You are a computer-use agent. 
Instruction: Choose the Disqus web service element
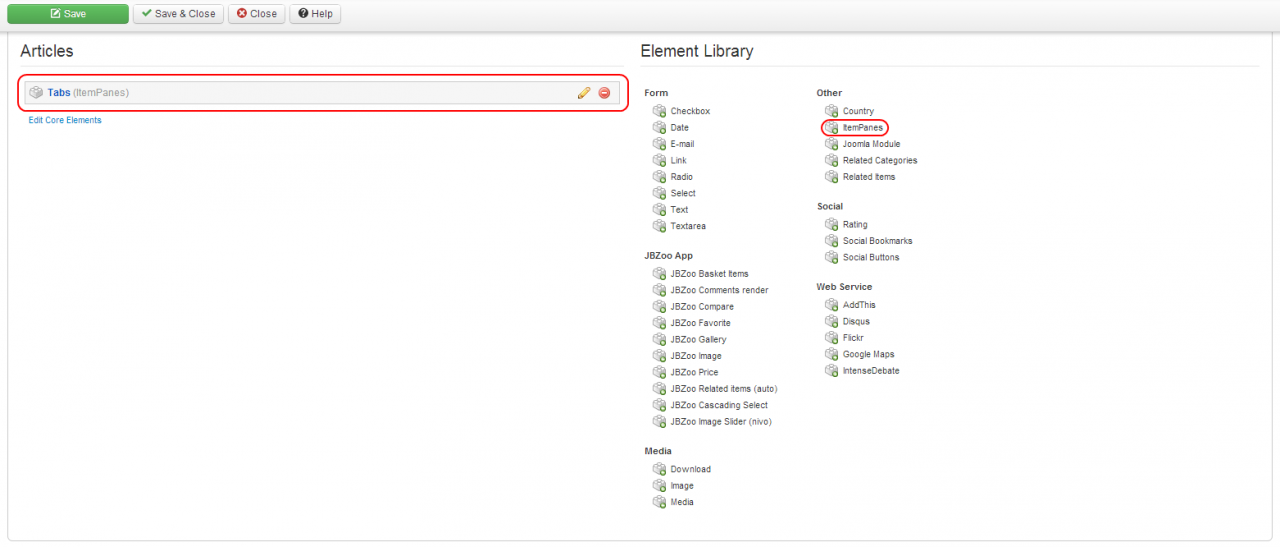tap(856, 321)
